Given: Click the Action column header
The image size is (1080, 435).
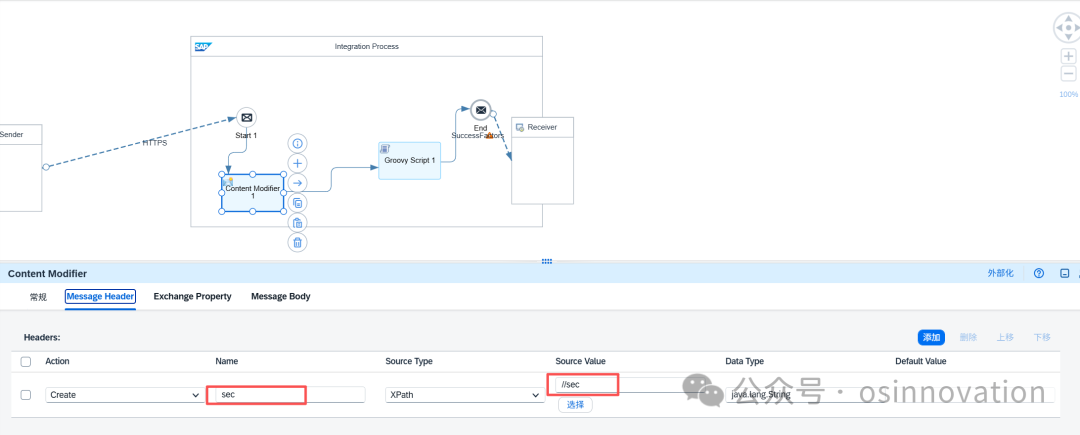Looking at the screenshot, I should [x=57, y=361].
